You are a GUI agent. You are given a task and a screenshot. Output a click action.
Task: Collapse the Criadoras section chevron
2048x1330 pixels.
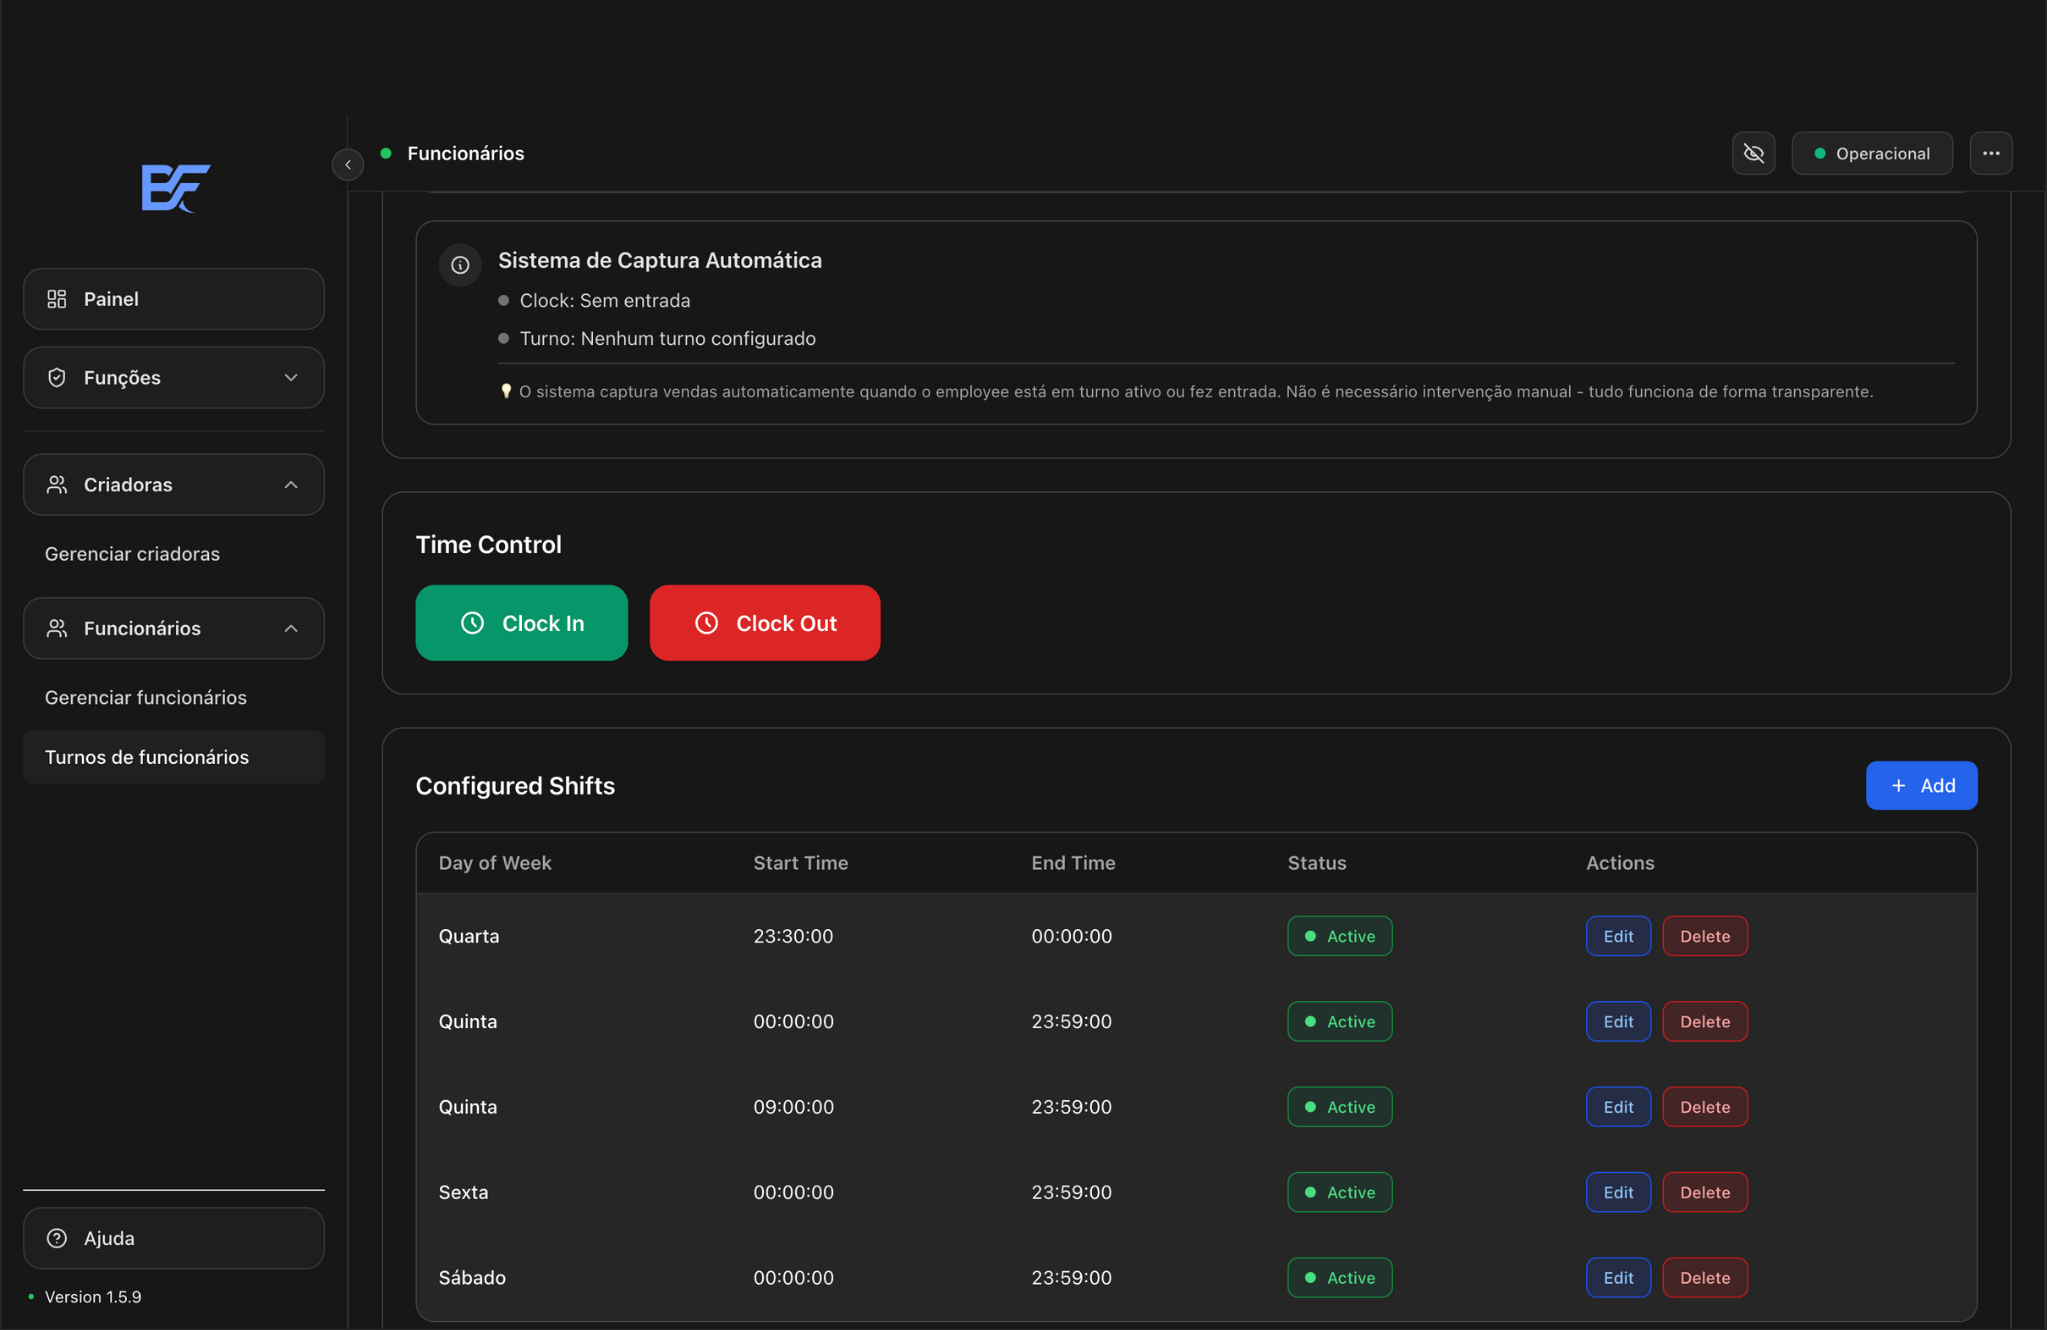pyautogui.click(x=291, y=485)
